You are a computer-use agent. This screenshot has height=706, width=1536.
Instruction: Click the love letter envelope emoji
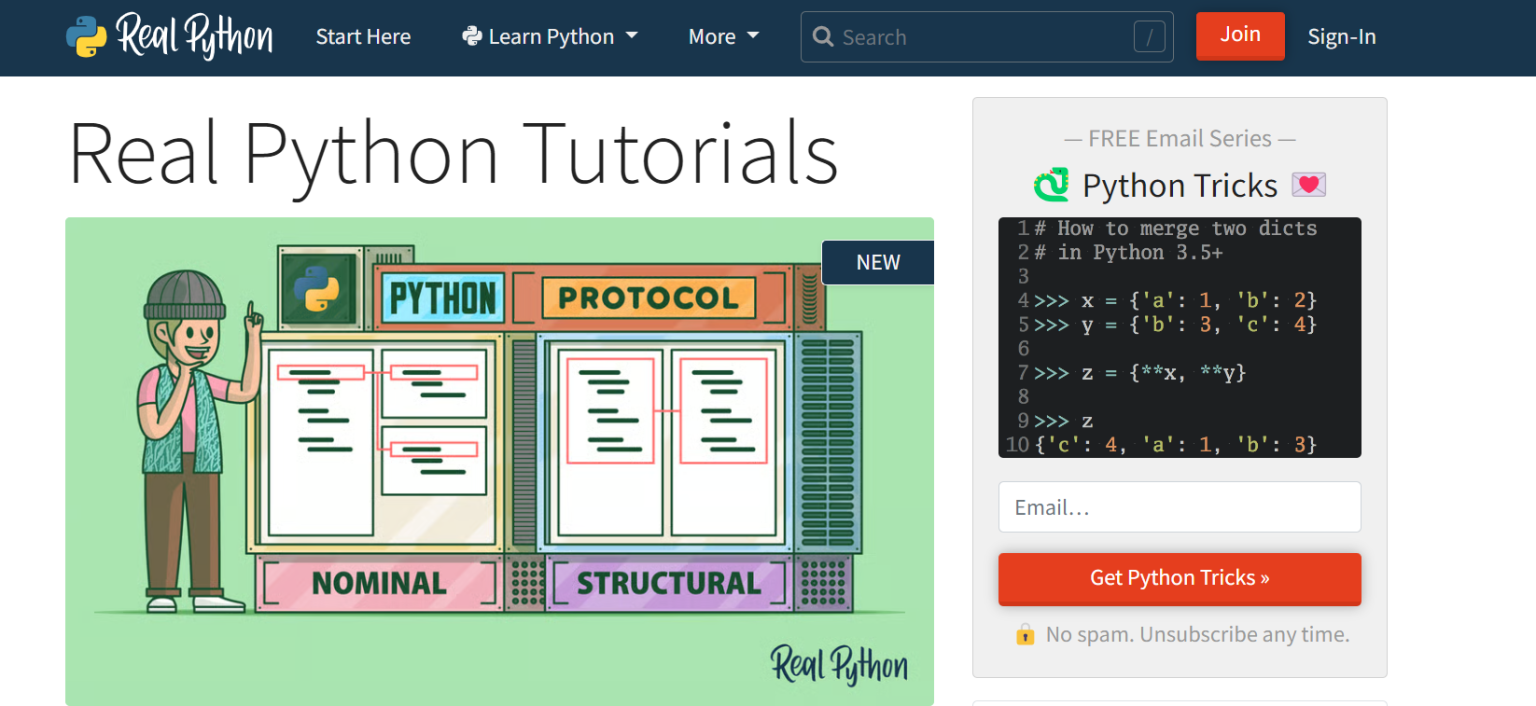(1308, 186)
